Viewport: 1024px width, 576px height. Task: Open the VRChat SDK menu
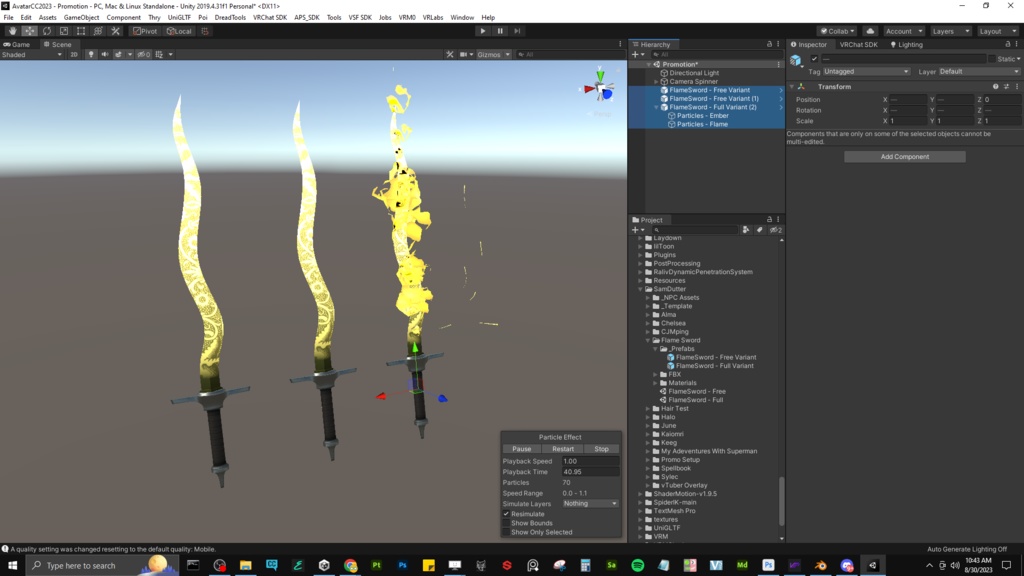pyautogui.click(x=270, y=16)
